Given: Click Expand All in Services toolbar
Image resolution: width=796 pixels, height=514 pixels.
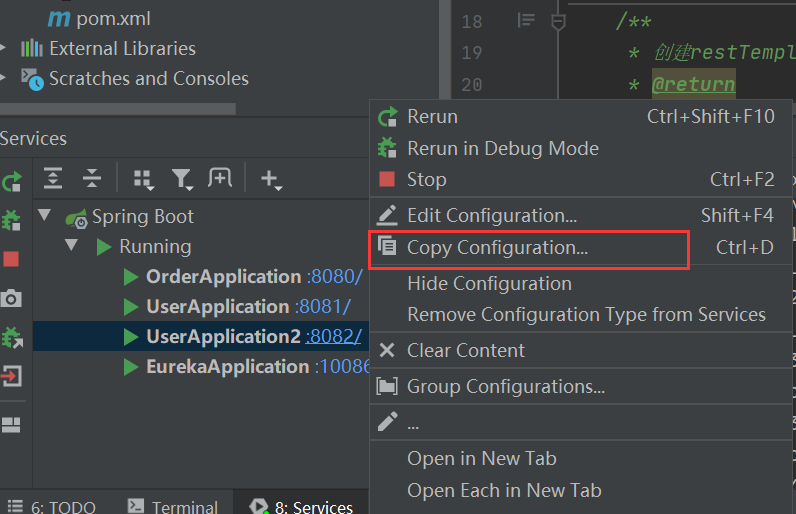Looking at the screenshot, I should (x=53, y=179).
